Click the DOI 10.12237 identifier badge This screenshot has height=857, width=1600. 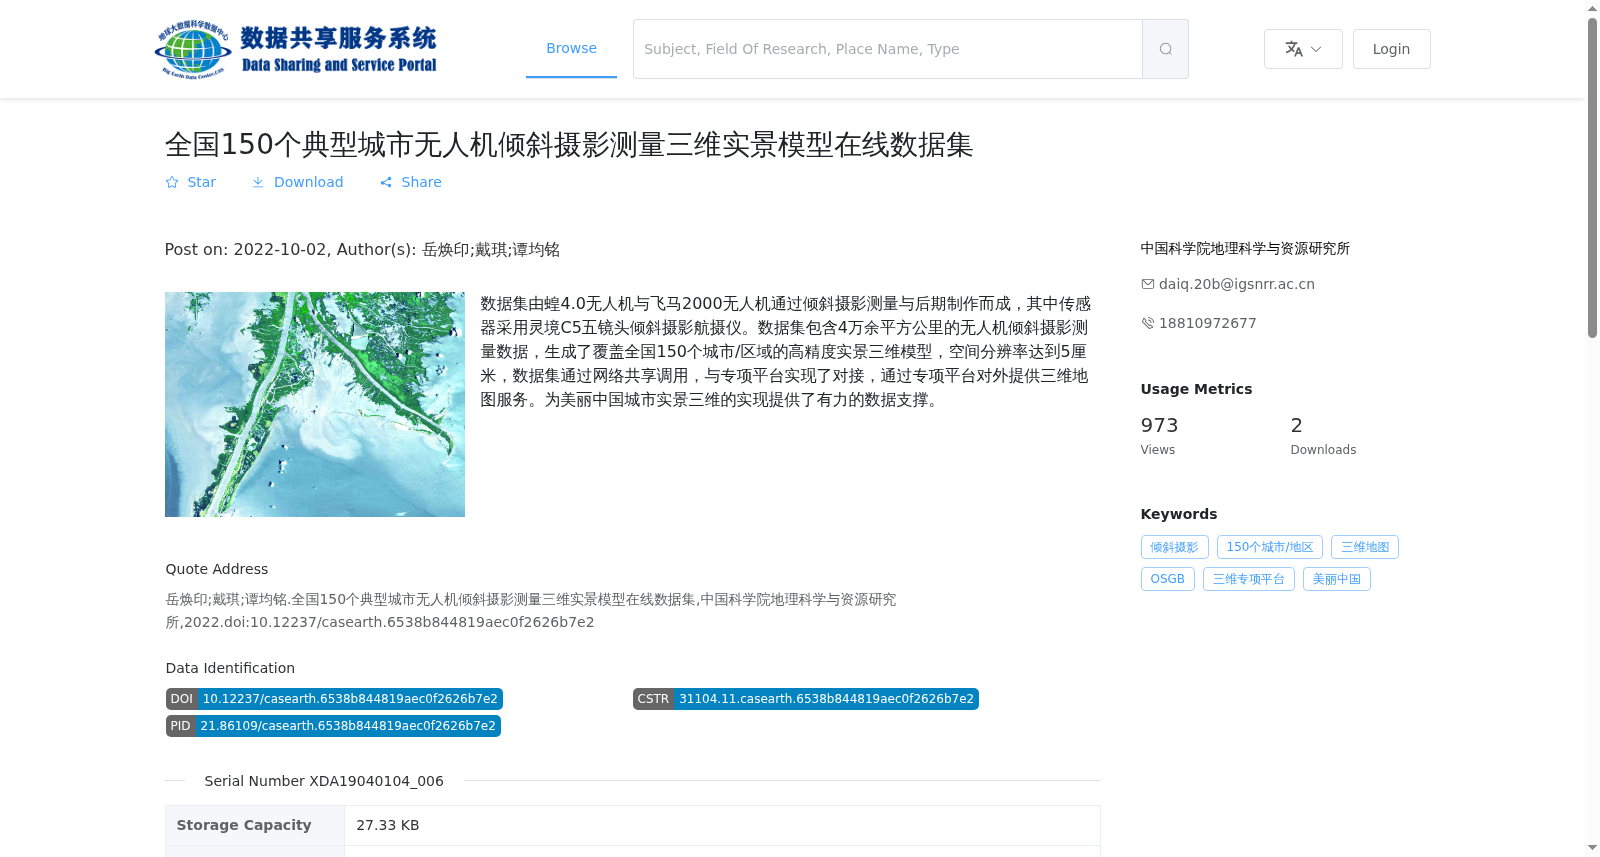[334, 699]
